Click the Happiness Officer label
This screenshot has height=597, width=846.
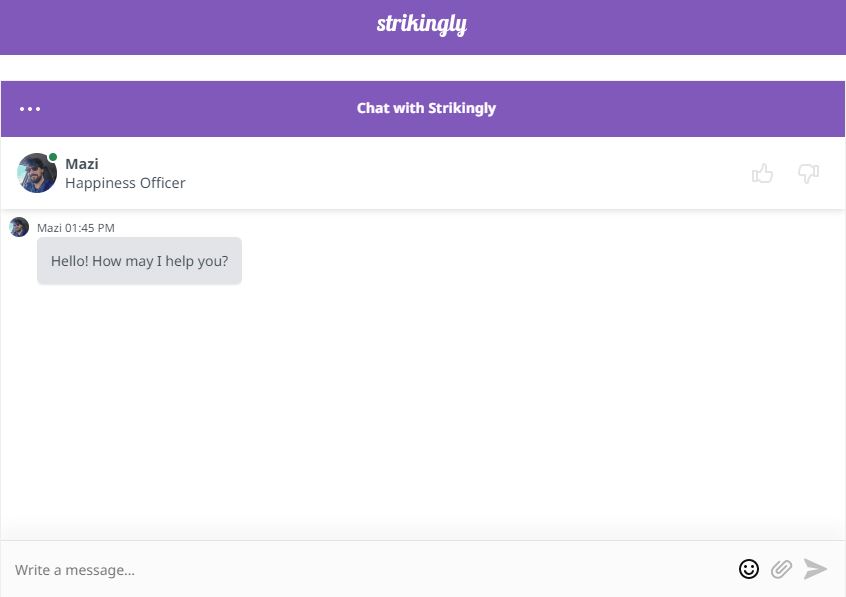[125, 183]
